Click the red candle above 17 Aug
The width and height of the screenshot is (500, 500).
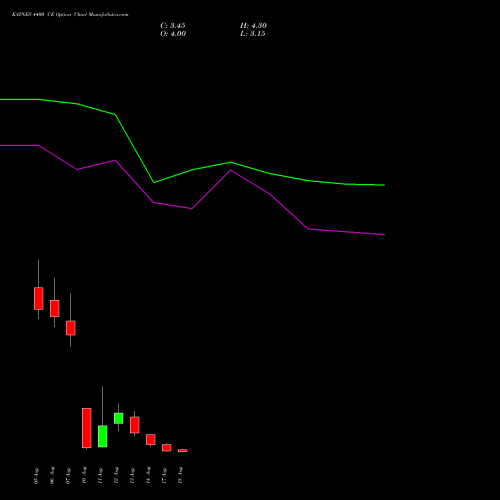(167, 447)
